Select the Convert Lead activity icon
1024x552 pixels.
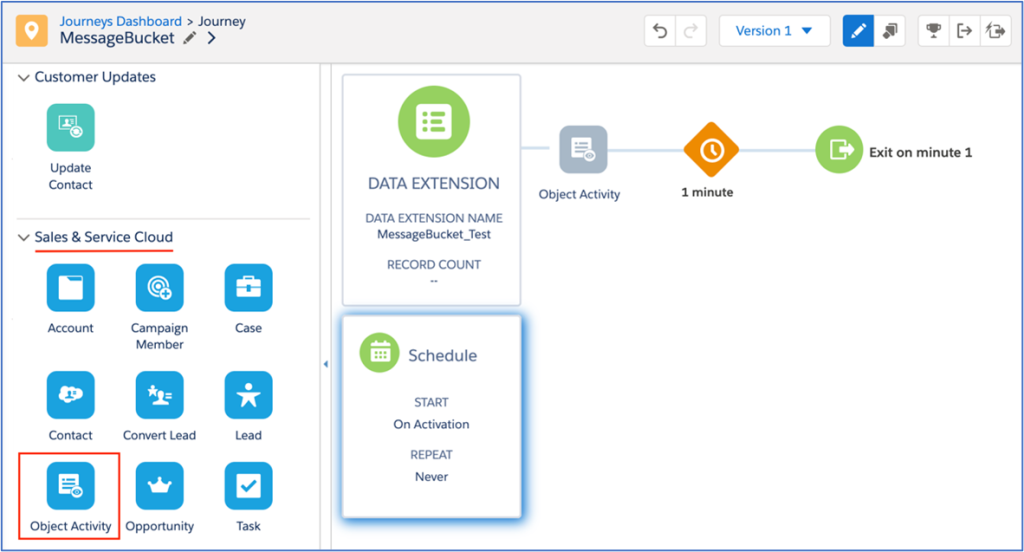pos(159,395)
